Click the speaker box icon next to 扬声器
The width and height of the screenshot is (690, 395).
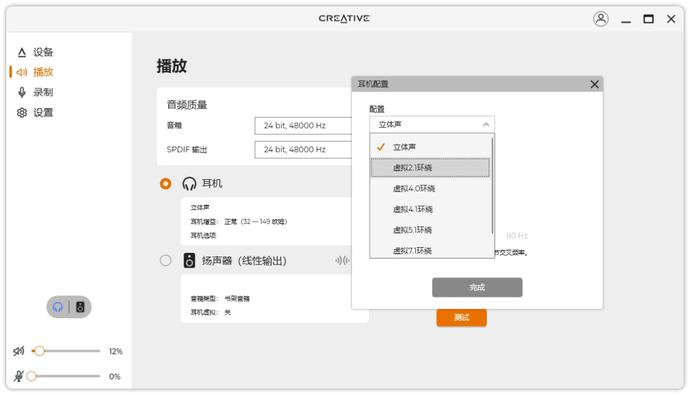coord(189,260)
